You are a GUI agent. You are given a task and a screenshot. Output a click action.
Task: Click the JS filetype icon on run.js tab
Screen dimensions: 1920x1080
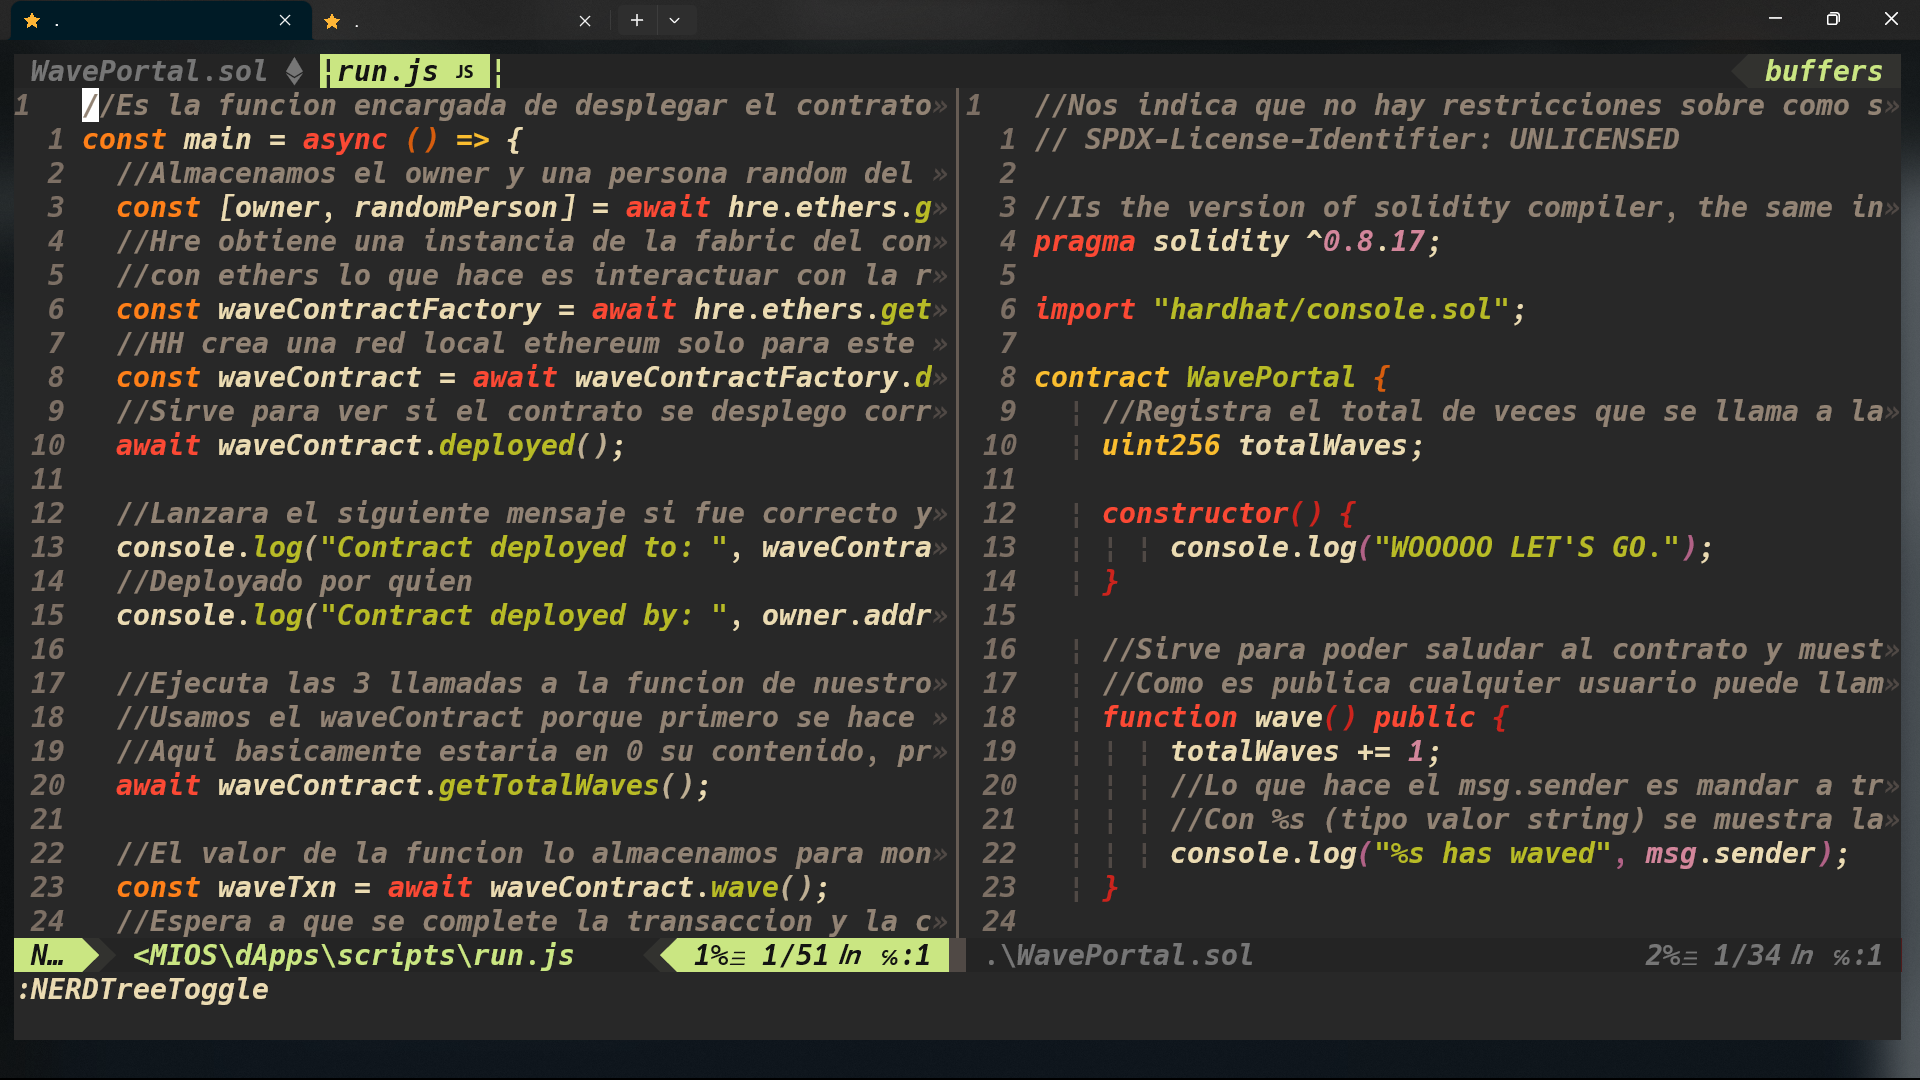coord(464,72)
